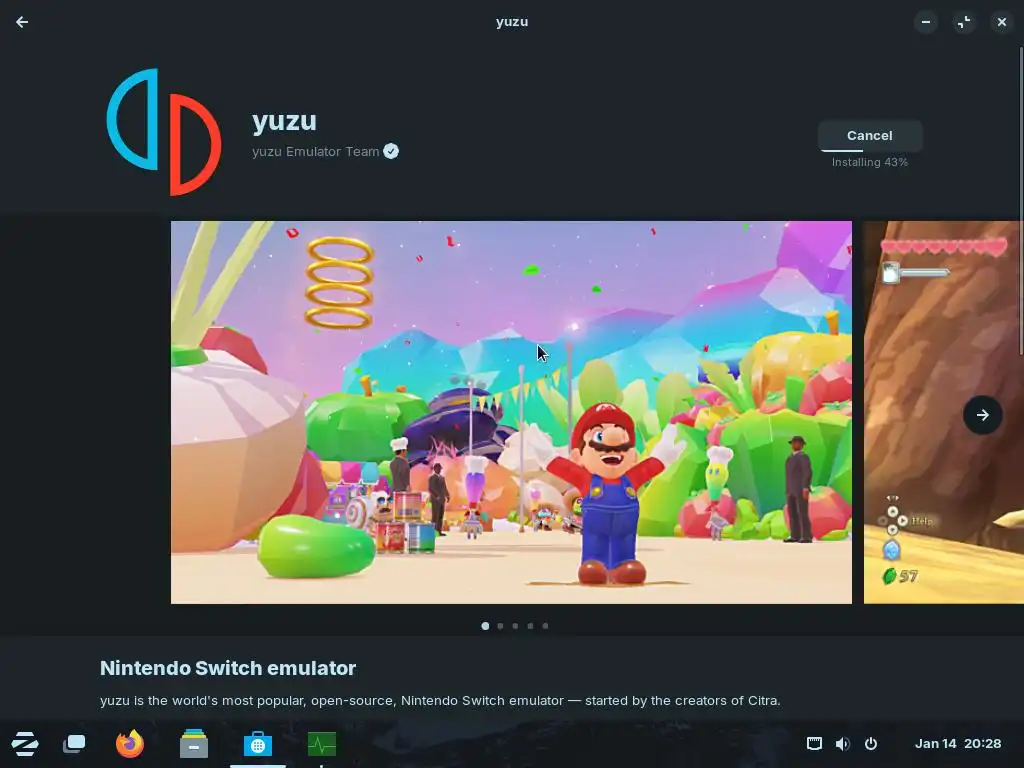Viewport: 1024px width, 768px height.
Task: Select fifth carousel dot
Action: 545,626
